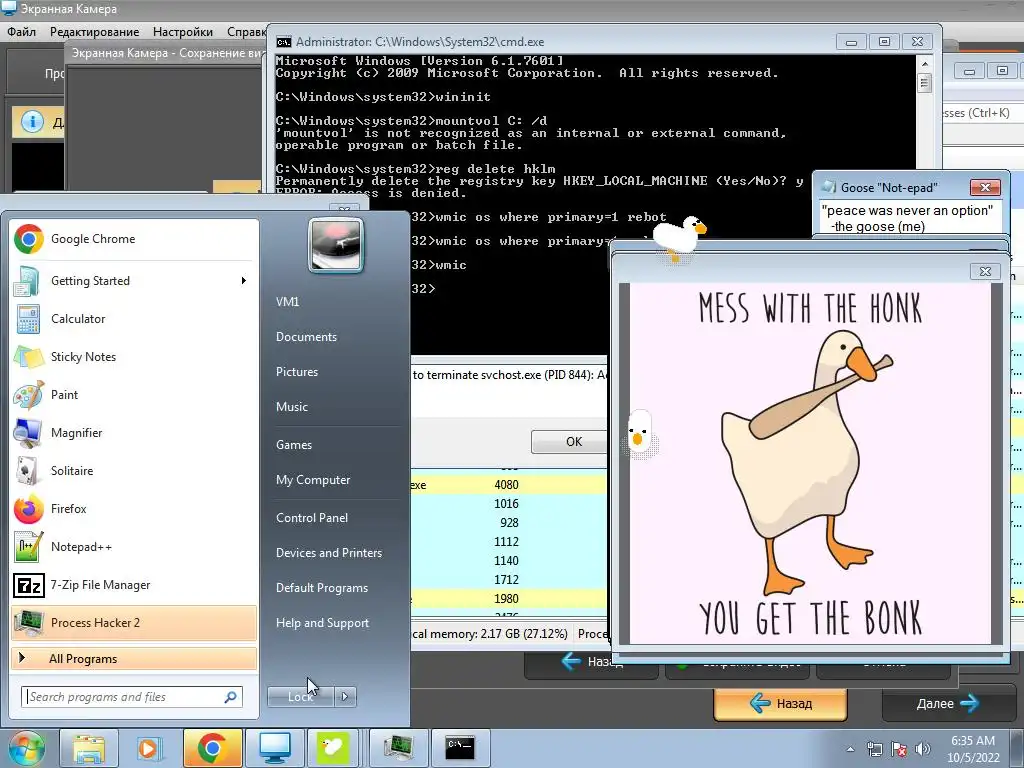Switch to Chrome in taskbar

(x=212, y=748)
